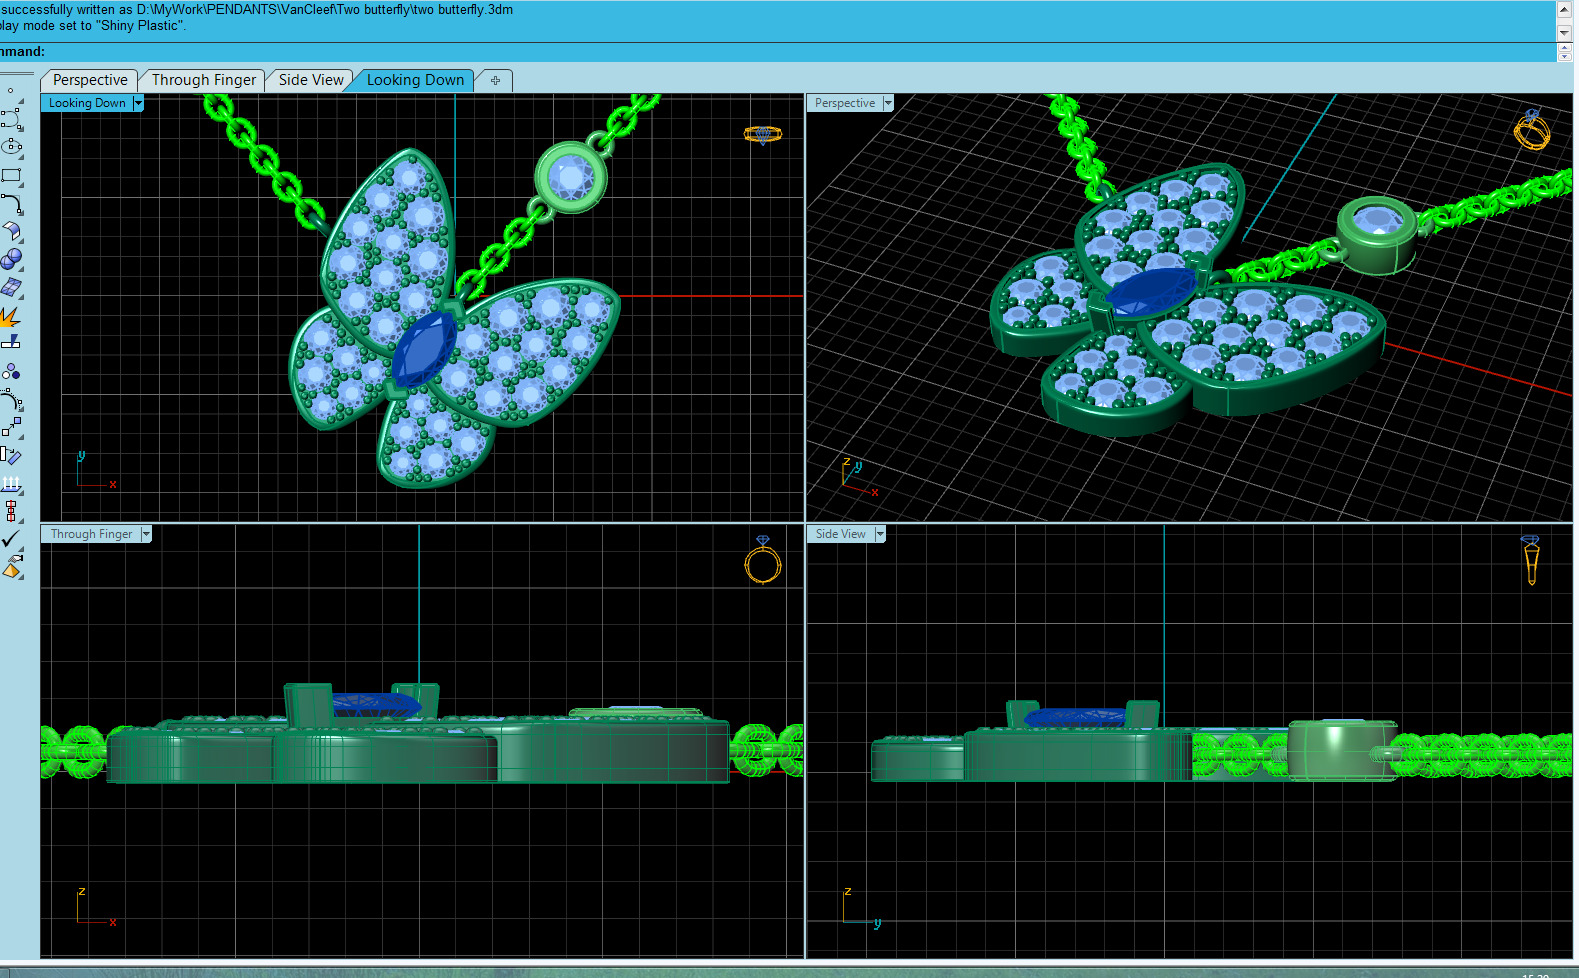Click the command history down arrow
The height and width of the screenshot is (978, 1579).
tap(1564, 33)
